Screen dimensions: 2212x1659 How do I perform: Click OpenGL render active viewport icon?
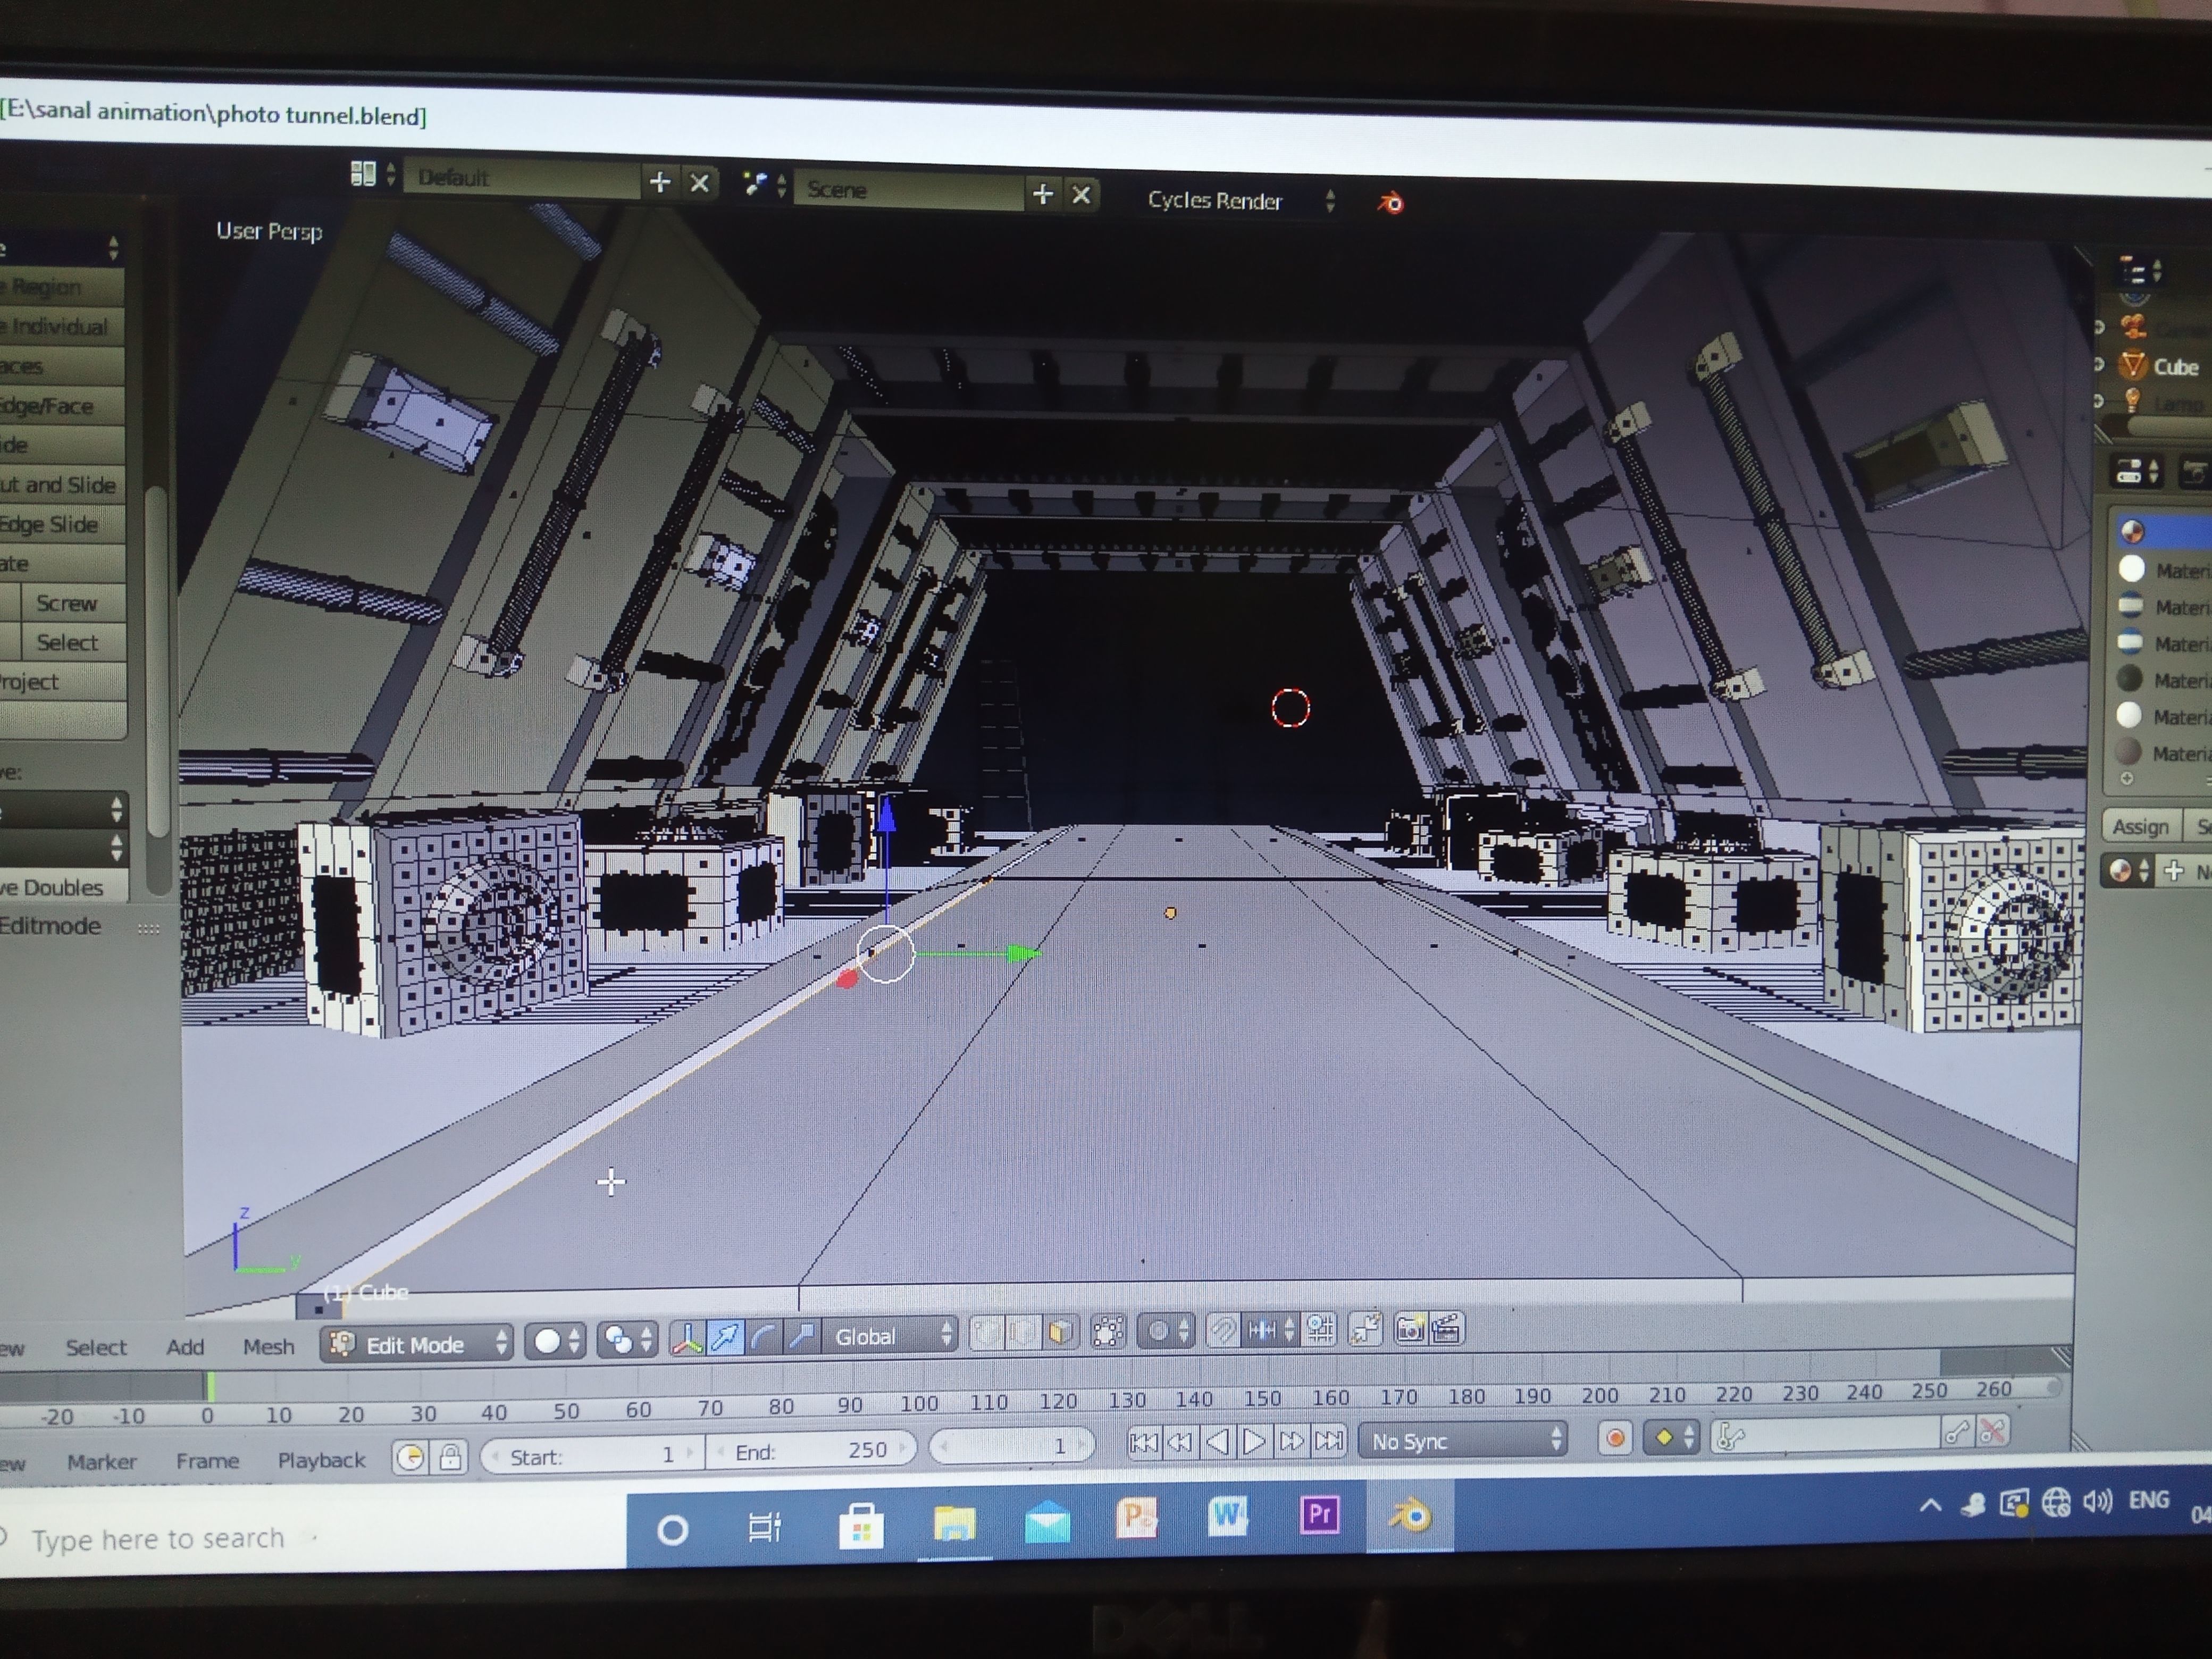coord(1410,1328)
